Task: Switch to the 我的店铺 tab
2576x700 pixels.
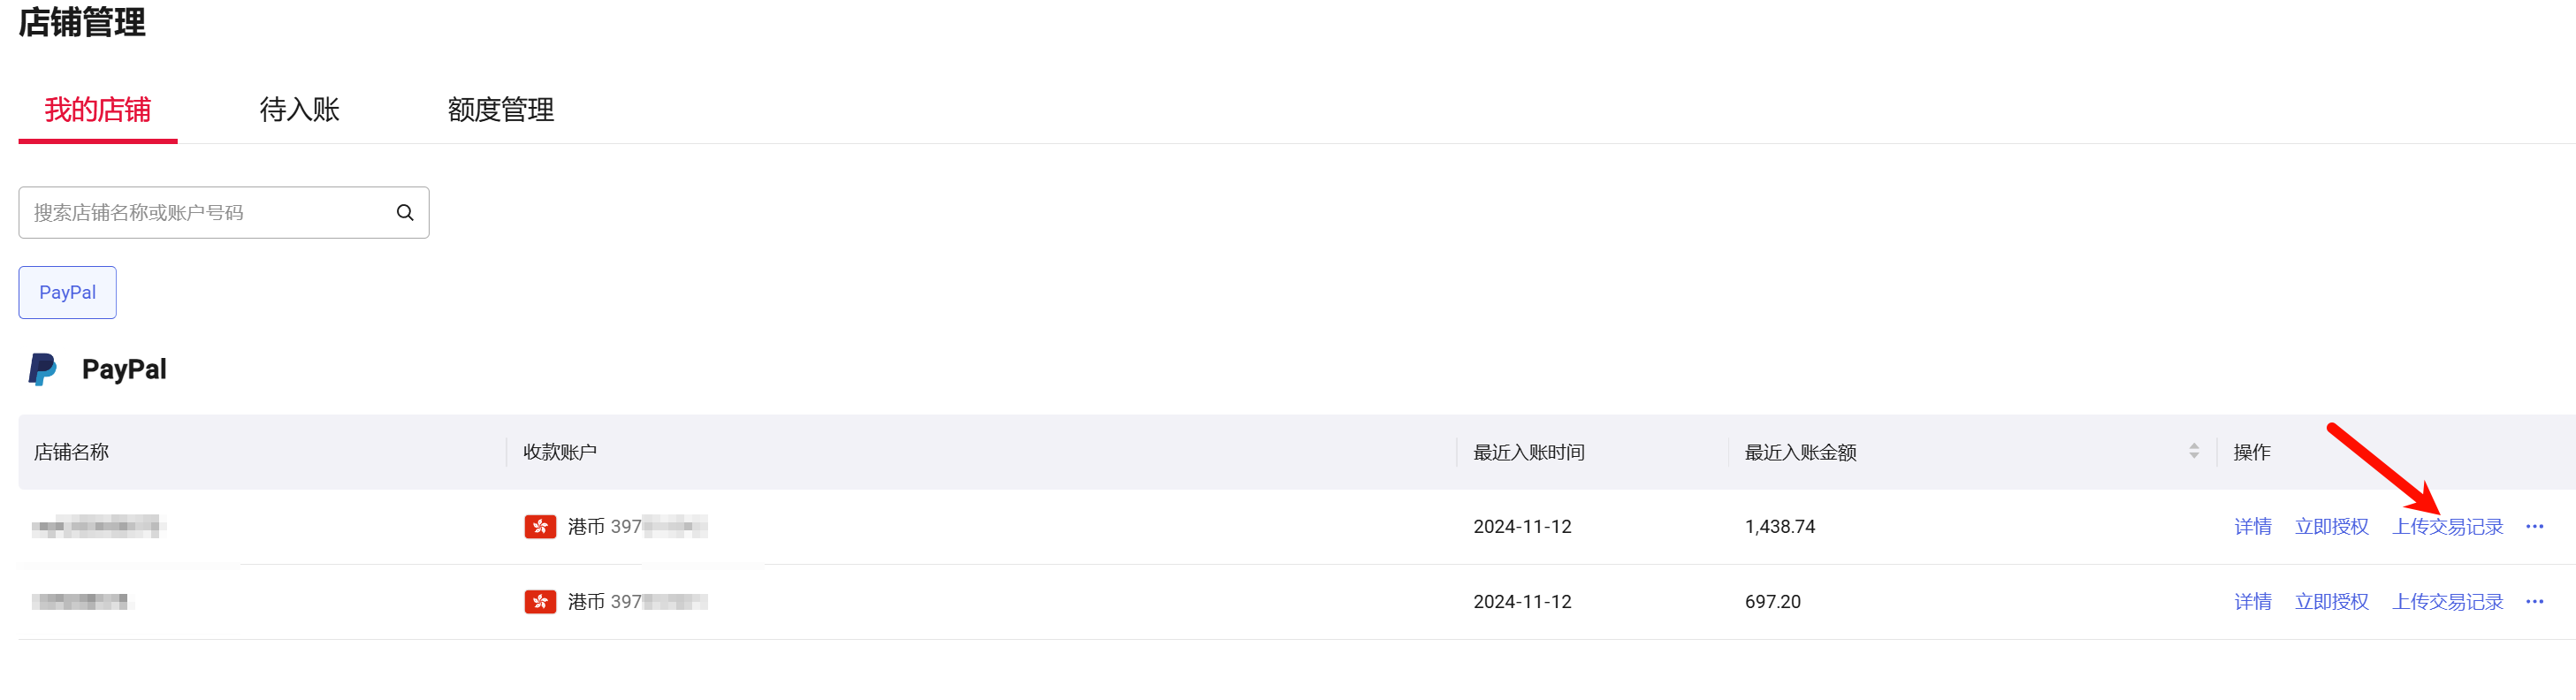Action: coord(98,110)
